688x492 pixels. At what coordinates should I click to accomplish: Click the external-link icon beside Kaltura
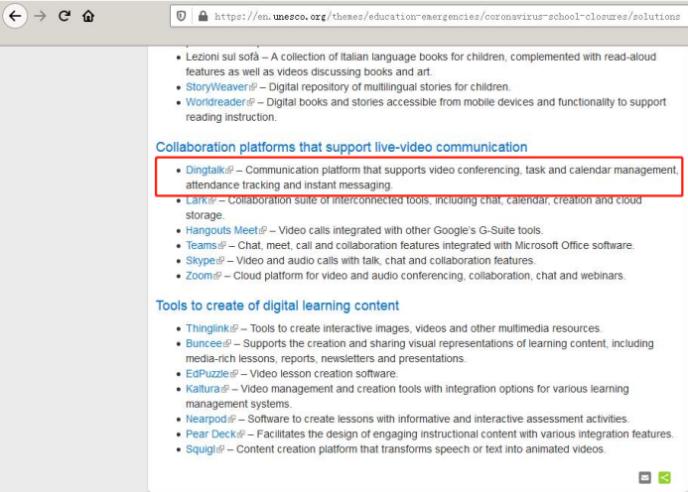pos(225,389)
